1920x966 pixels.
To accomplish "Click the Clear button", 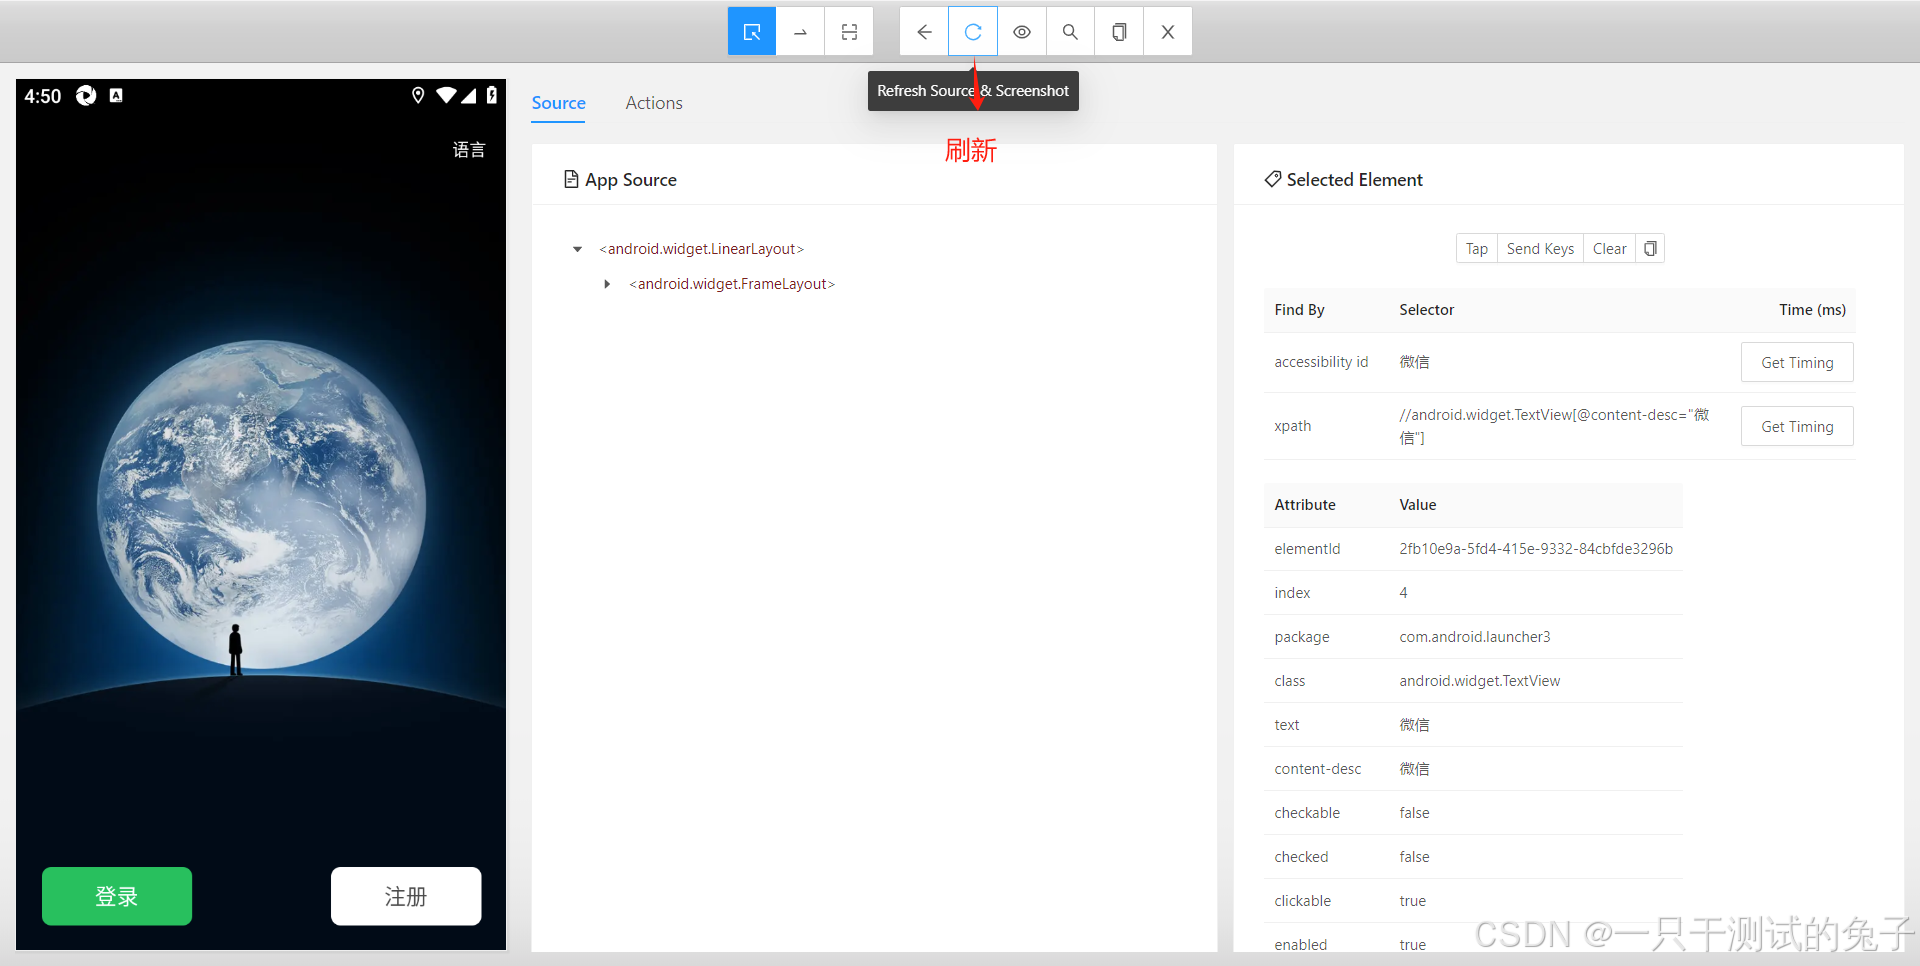I will (1609, 249).
